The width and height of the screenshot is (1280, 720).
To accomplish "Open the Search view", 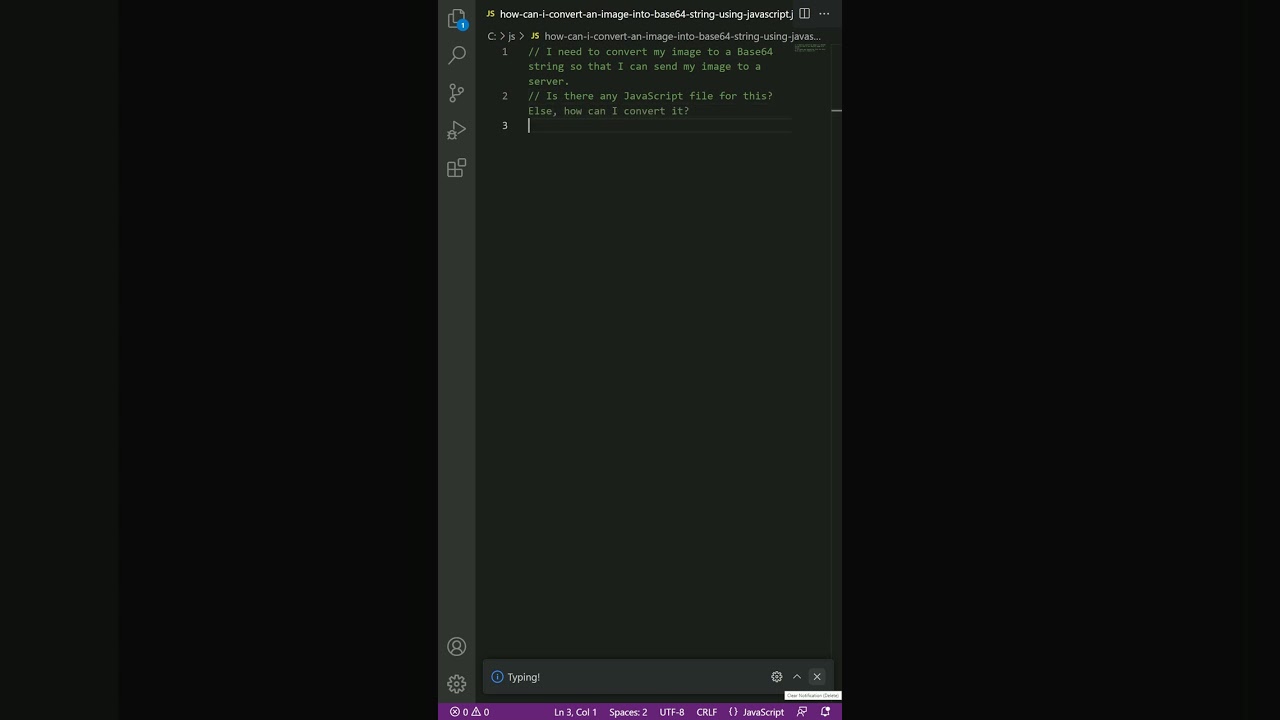I will pos(457,55).
